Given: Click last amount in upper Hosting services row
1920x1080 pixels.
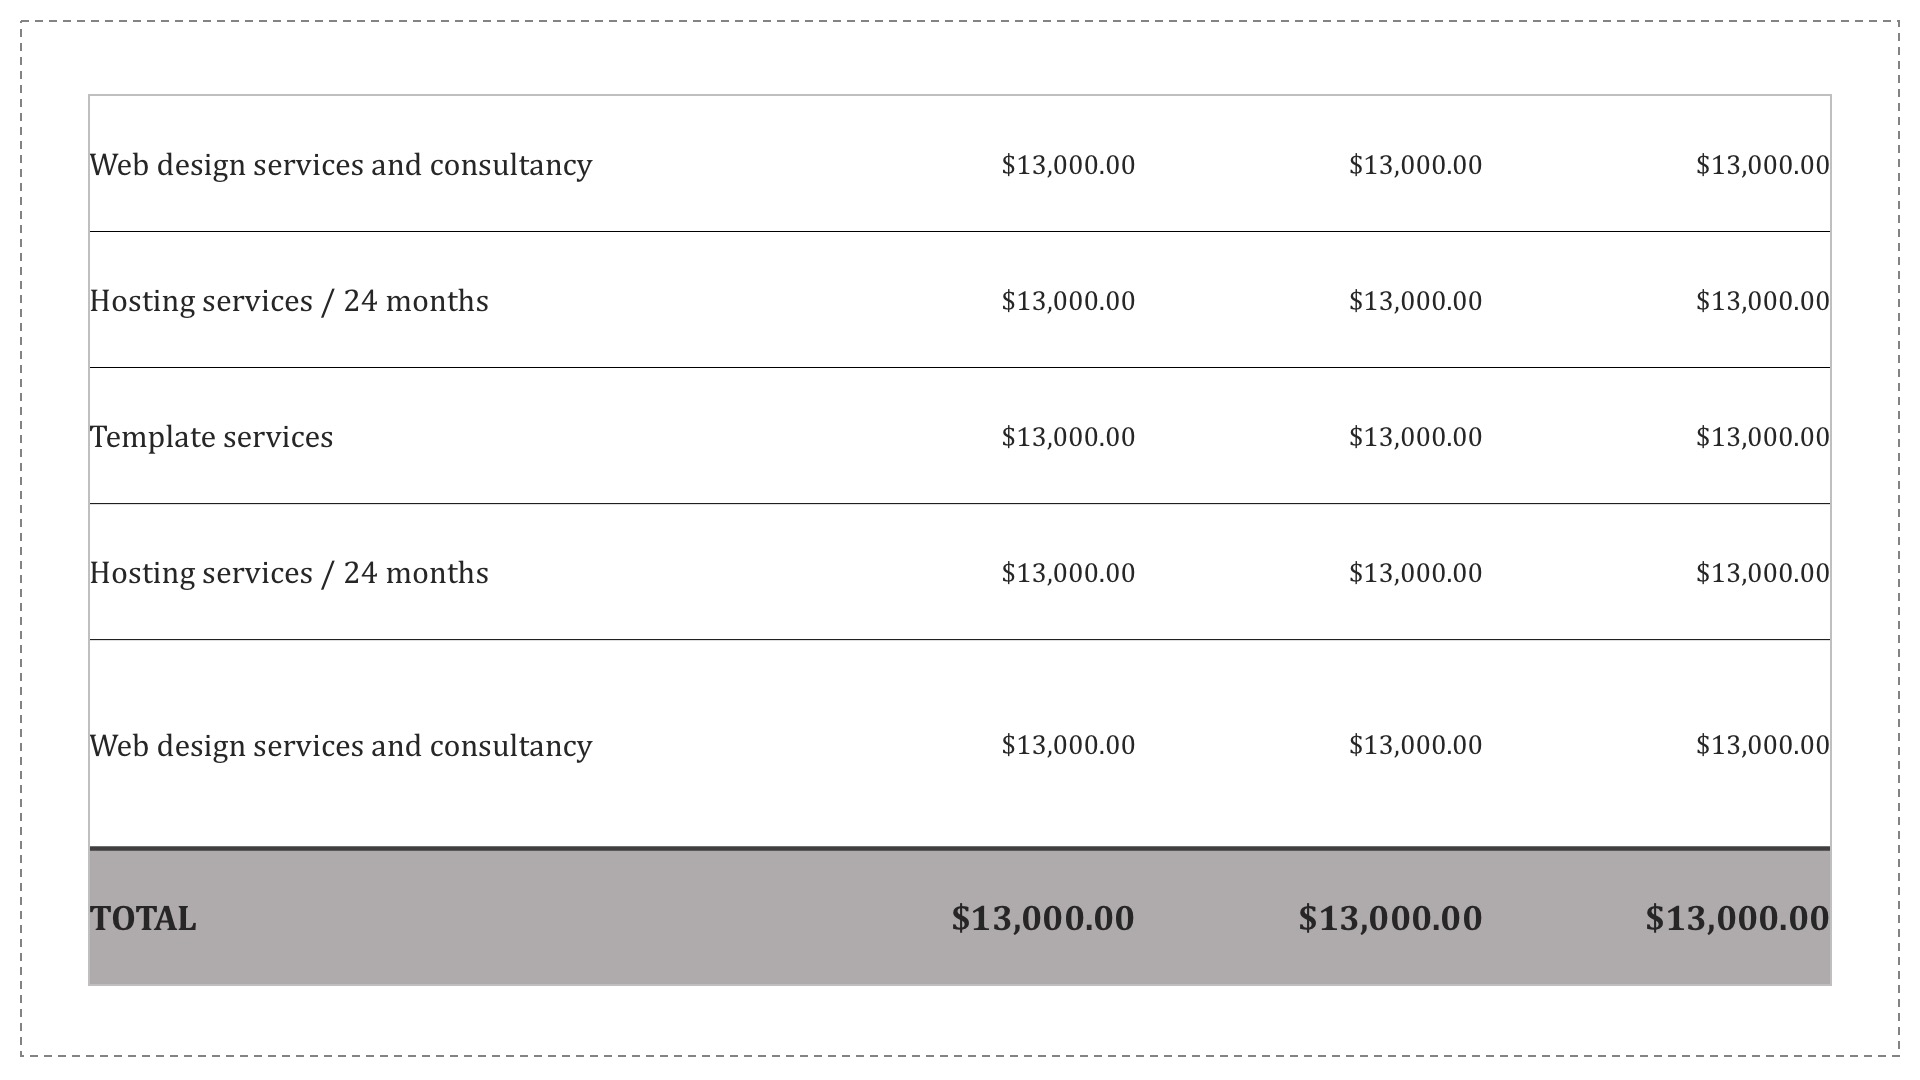Looking at the screenshot, I should click(x=1762, y=301).
